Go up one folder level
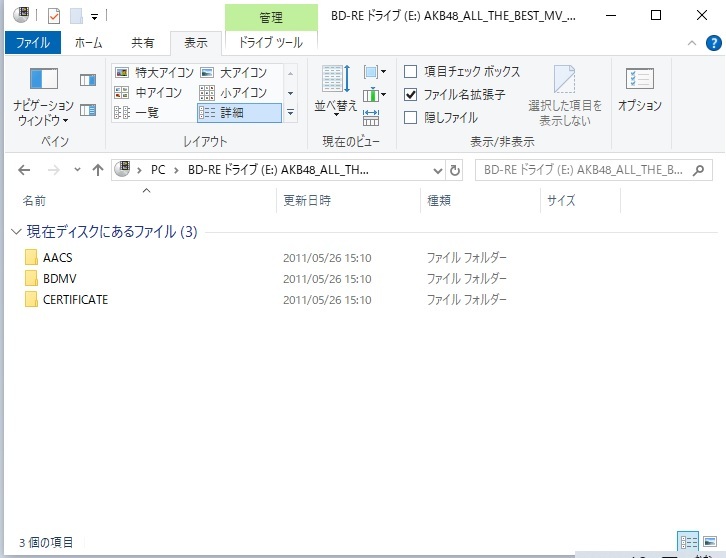Viewport: 726px width, 558px height. pos(98,170)
